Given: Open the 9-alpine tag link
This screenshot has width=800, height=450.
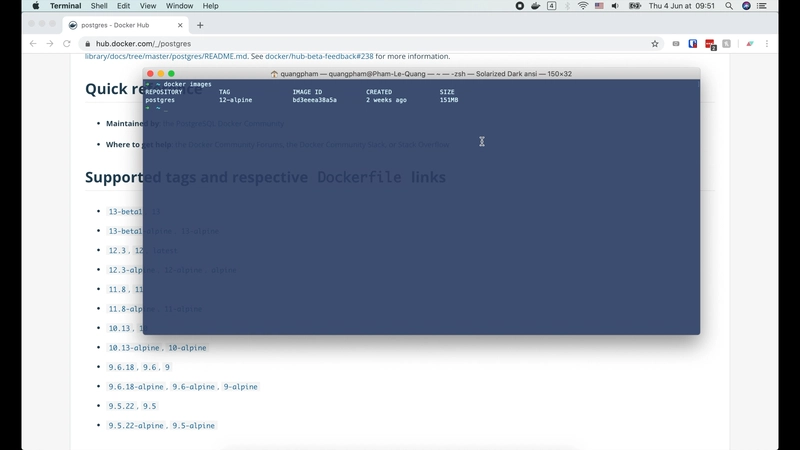Looking at the screenshot, I should 240,387.
